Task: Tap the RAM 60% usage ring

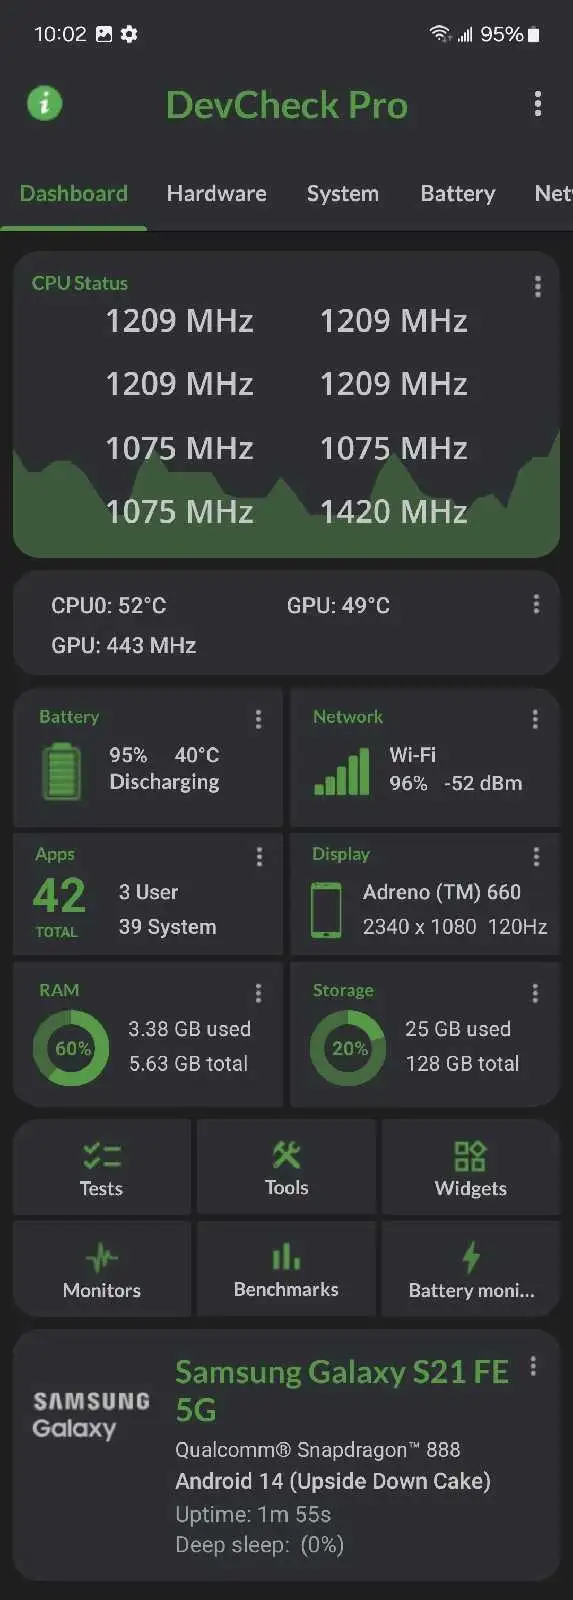Action: tap(71, 1048)
